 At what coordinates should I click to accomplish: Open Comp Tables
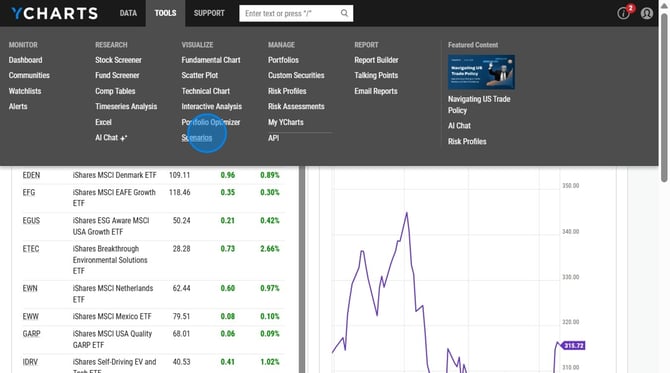coord(115,91)
